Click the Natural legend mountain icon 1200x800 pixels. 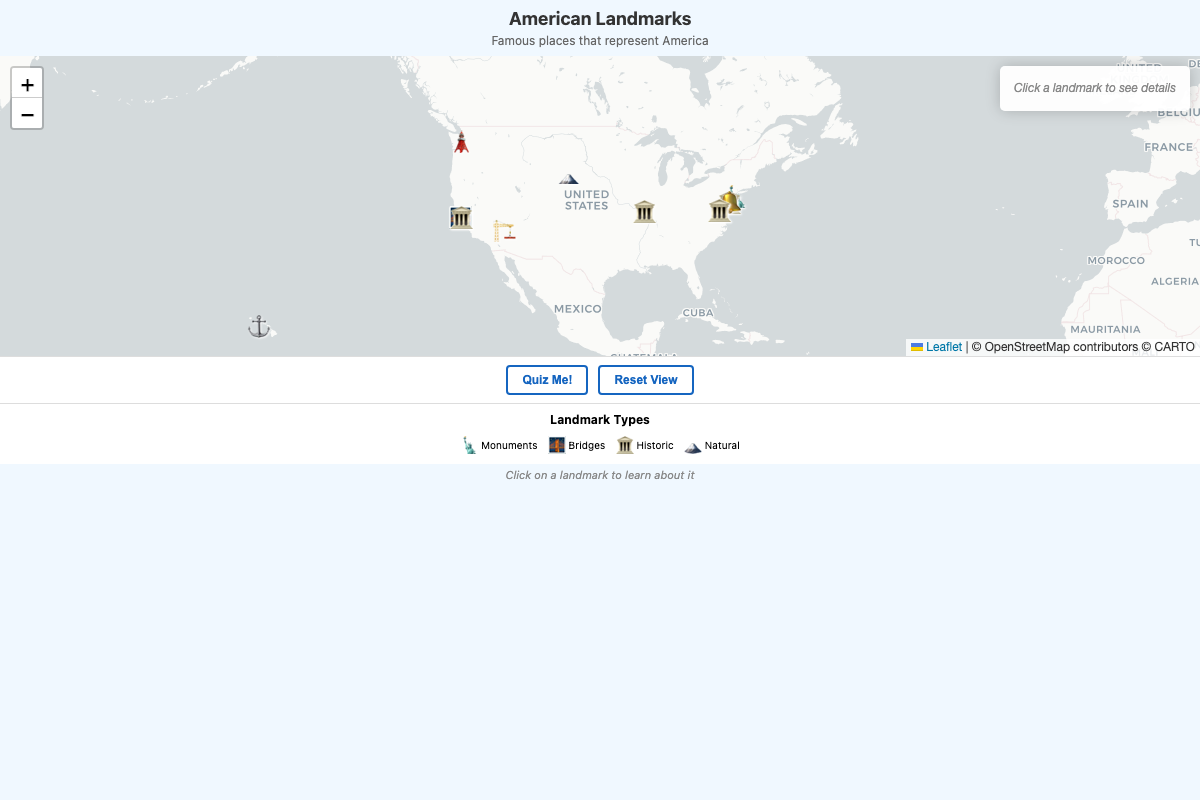click(693, 446)
